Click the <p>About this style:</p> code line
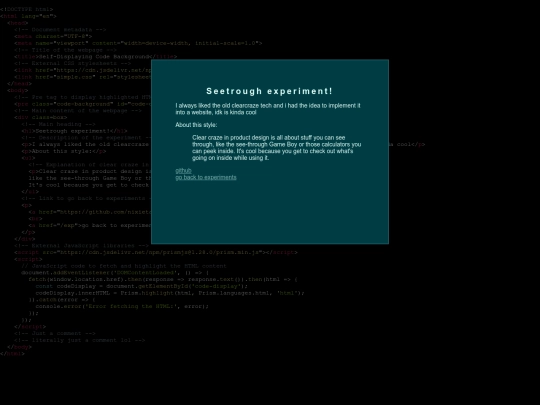 coord(64,151)
